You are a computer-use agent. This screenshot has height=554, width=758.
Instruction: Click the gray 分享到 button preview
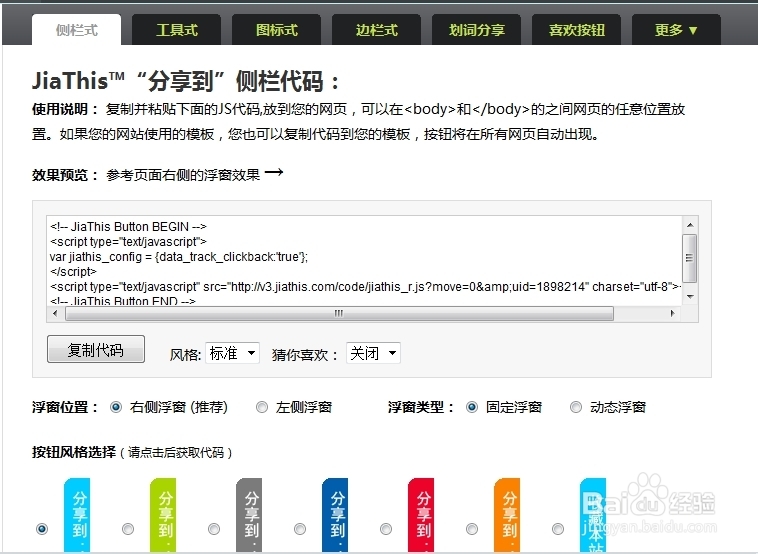click(x=249, y=515)
